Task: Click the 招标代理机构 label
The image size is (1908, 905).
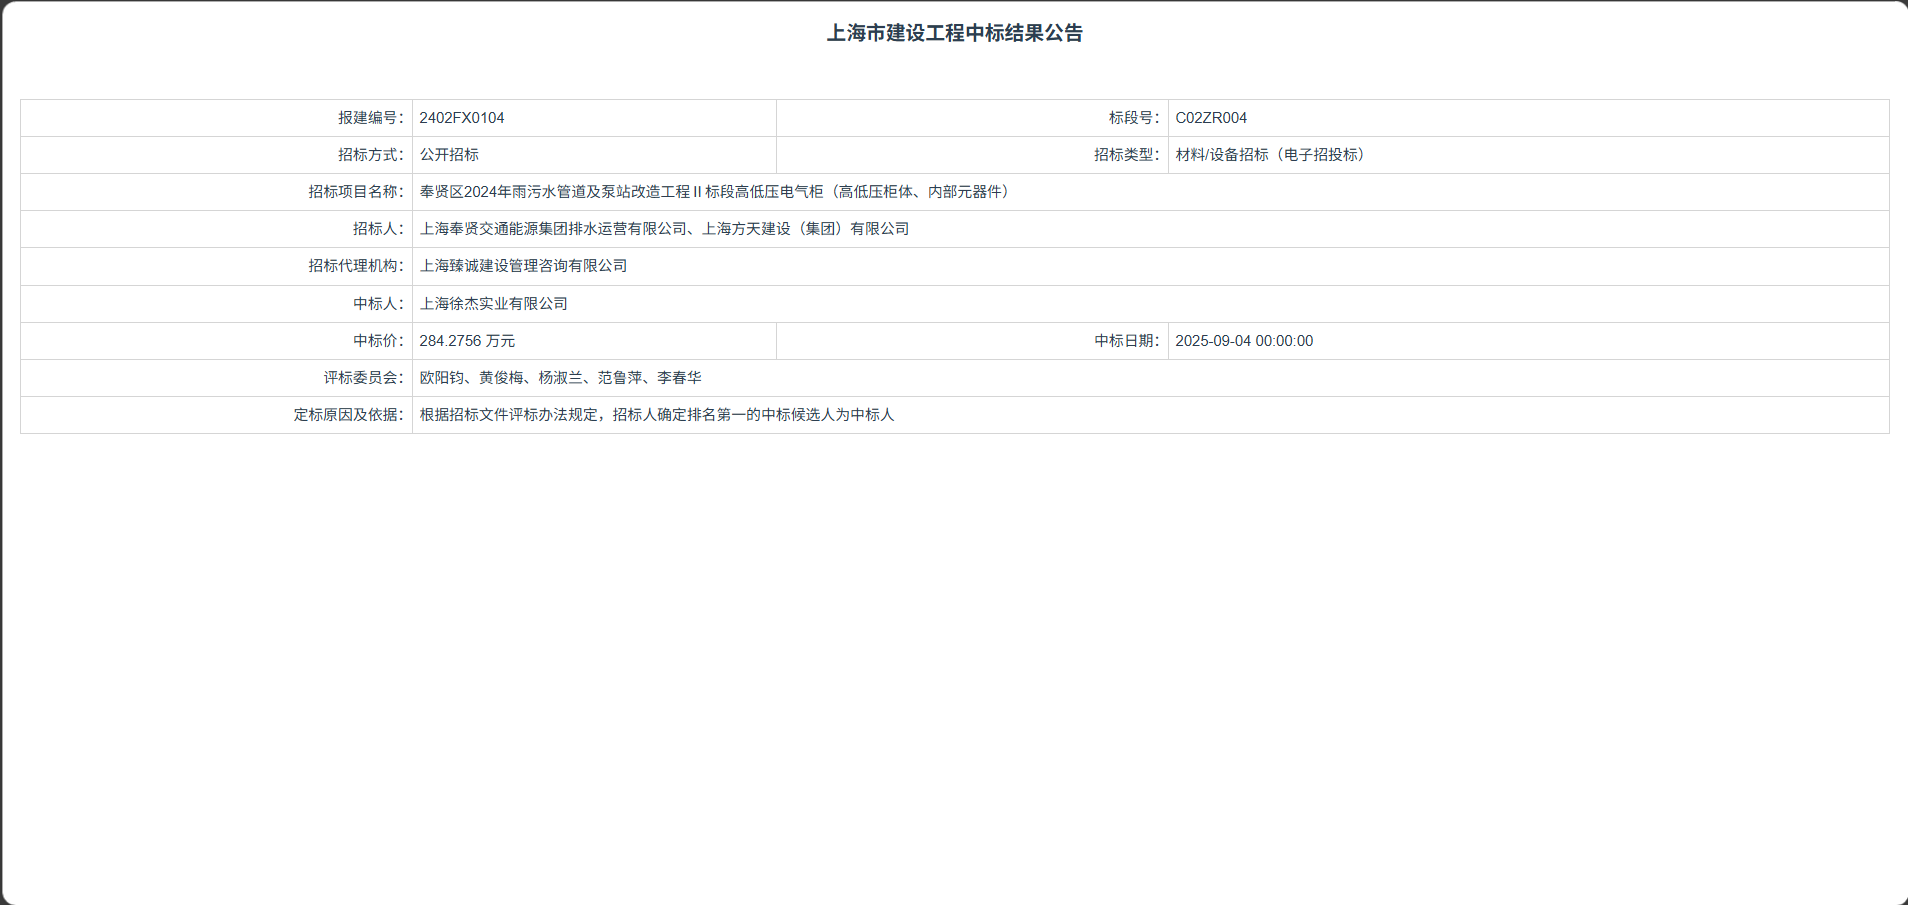Action: (356, 266)
